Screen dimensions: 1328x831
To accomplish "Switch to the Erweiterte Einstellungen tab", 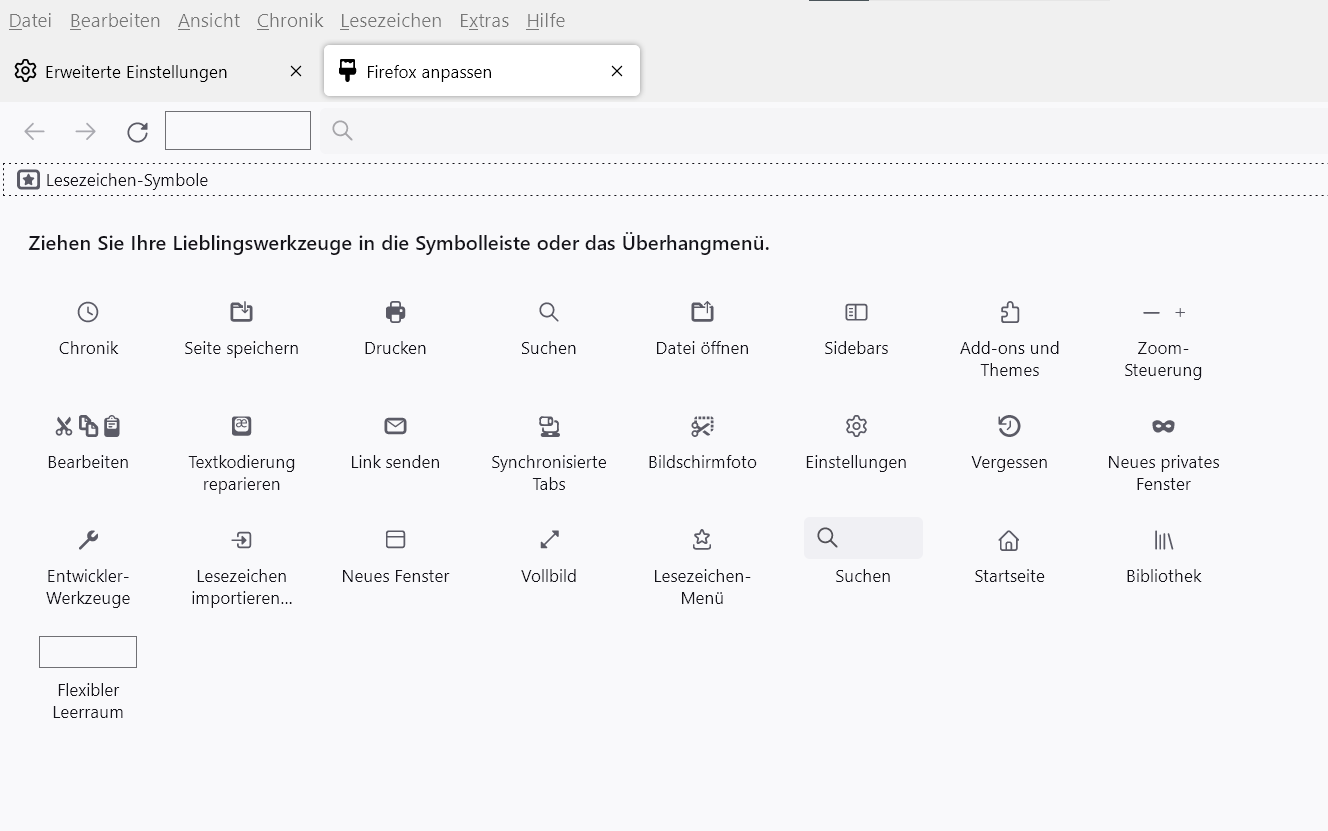I will pyautogui.click(x=136, y=72).
